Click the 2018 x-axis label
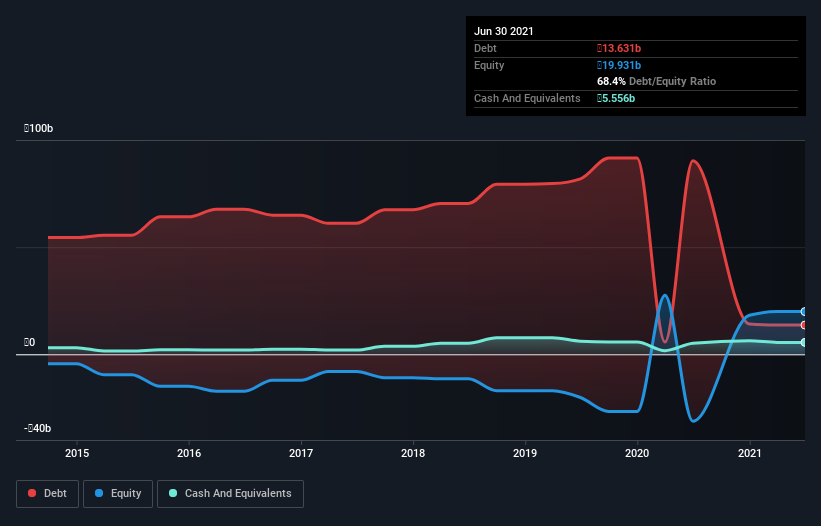 tap(413, 453)
